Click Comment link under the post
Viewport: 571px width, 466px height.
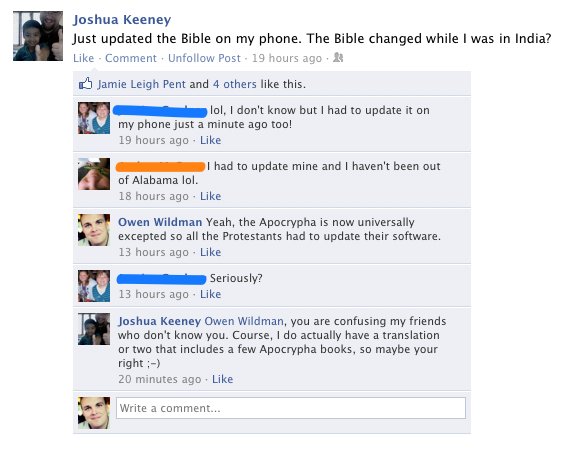(131, 58)
